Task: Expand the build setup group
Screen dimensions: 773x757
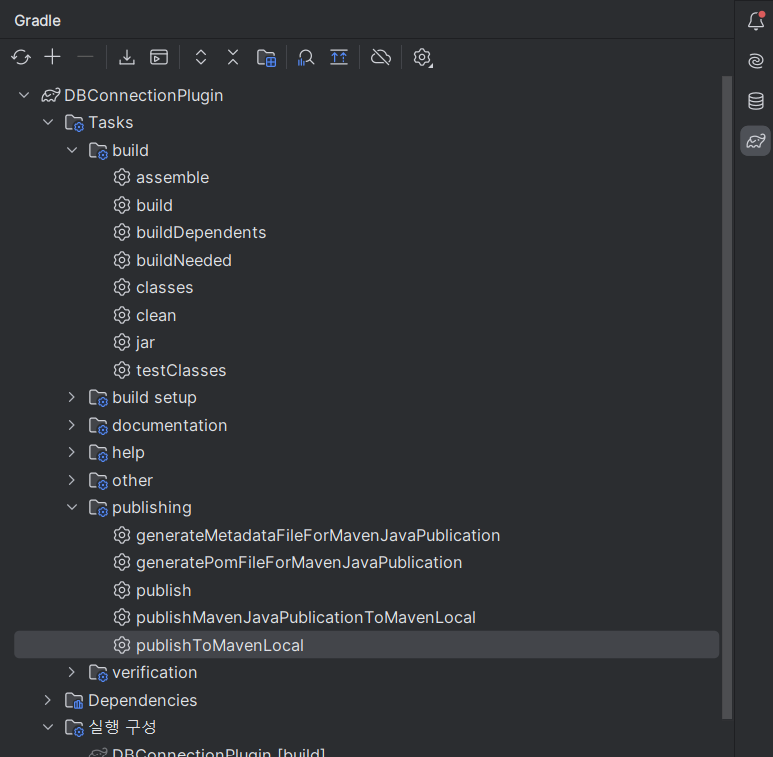Action: point(71,397)
